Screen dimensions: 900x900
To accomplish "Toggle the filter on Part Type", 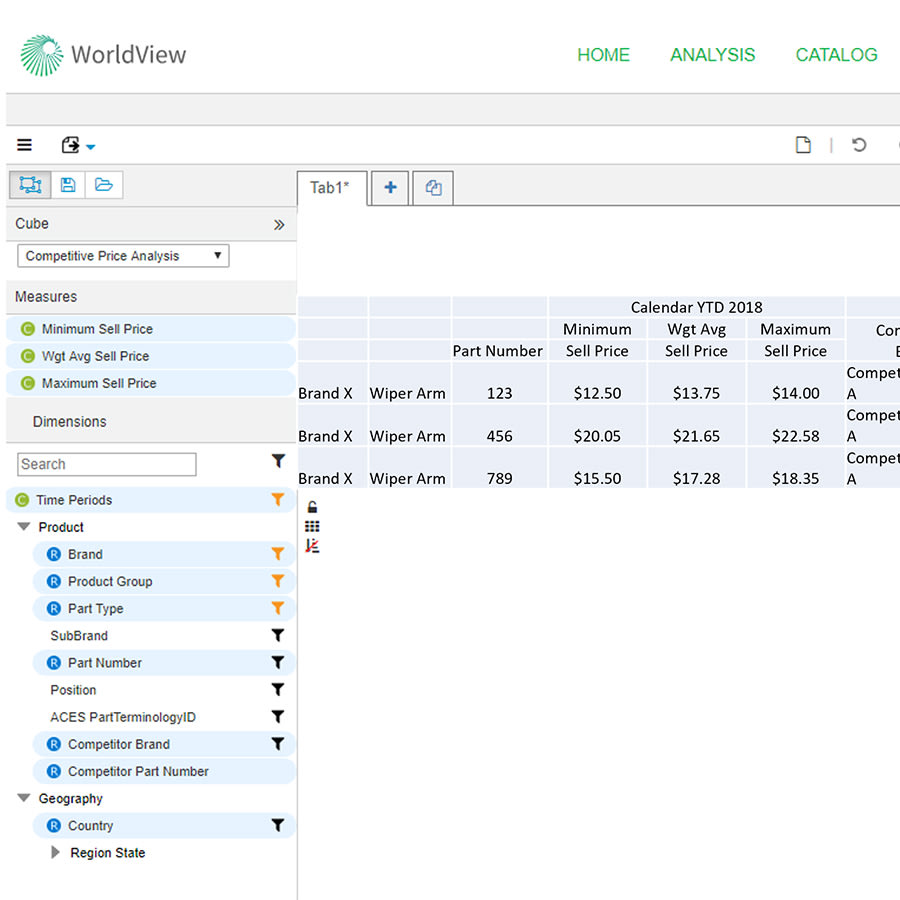I will pos(278,608).
